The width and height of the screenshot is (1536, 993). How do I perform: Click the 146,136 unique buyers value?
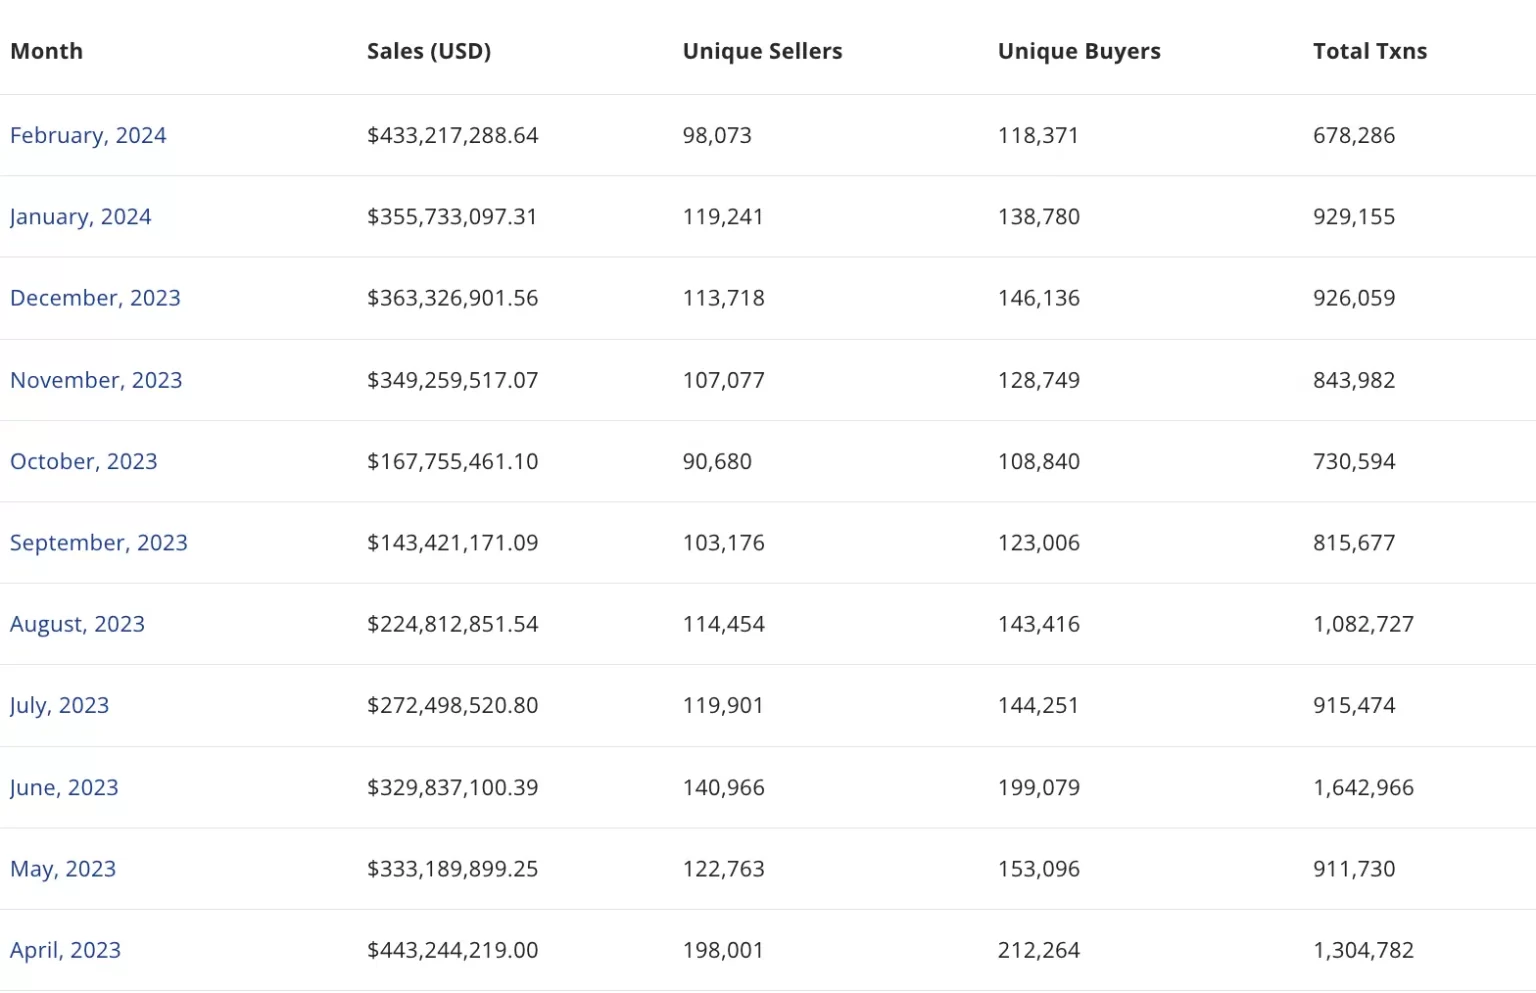pyautogui.click(x=1038, y=298)
